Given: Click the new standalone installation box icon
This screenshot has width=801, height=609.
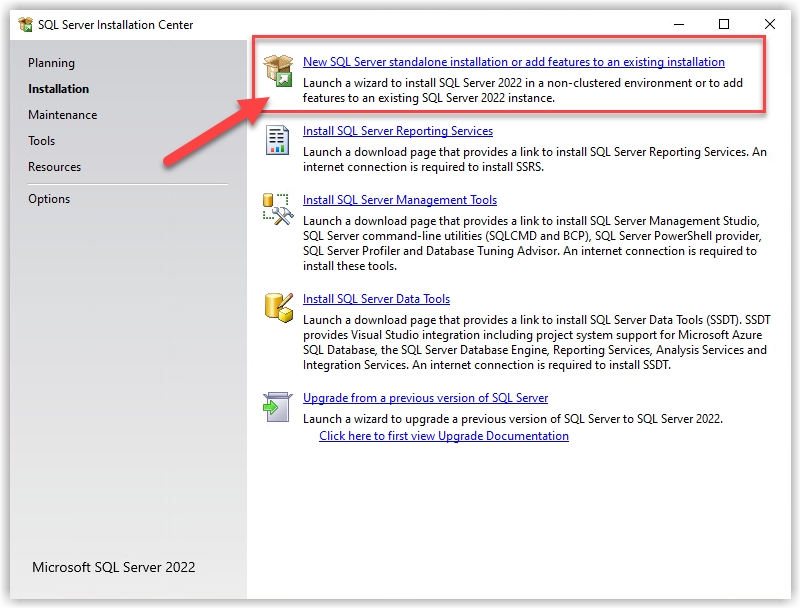Looking at the screenshot, I should (x=278, y=71).
